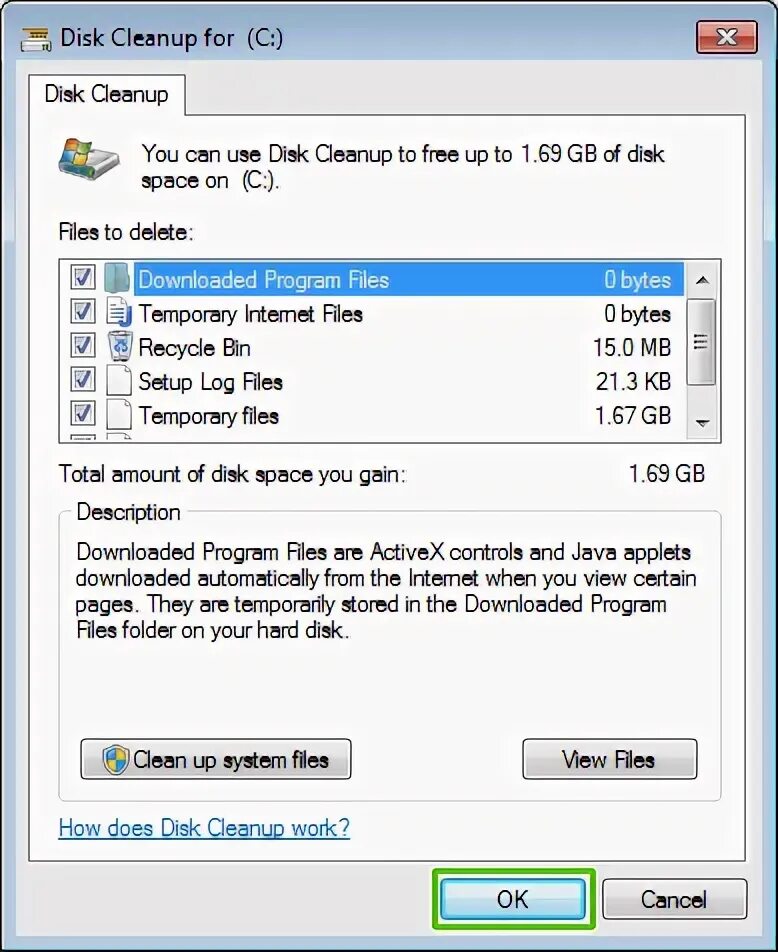Screen dimensions: 778x952
Task: Click the View Files button
Action: 609,759
